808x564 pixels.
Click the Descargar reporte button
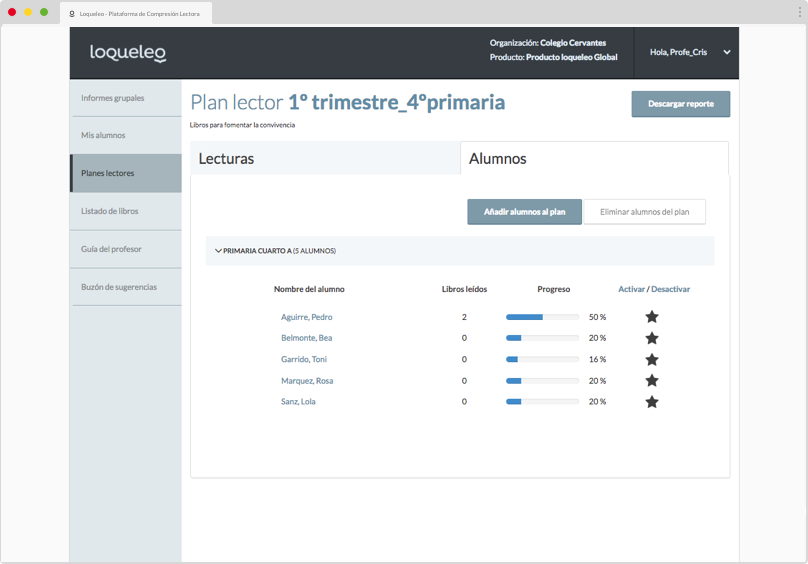point(681,104)
